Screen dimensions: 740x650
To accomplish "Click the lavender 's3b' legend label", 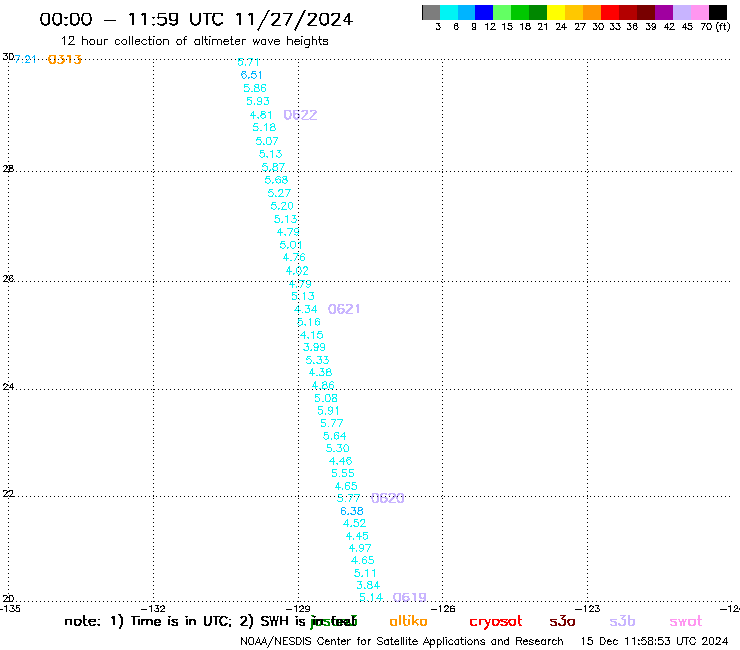I will click(x=622, y=621).
